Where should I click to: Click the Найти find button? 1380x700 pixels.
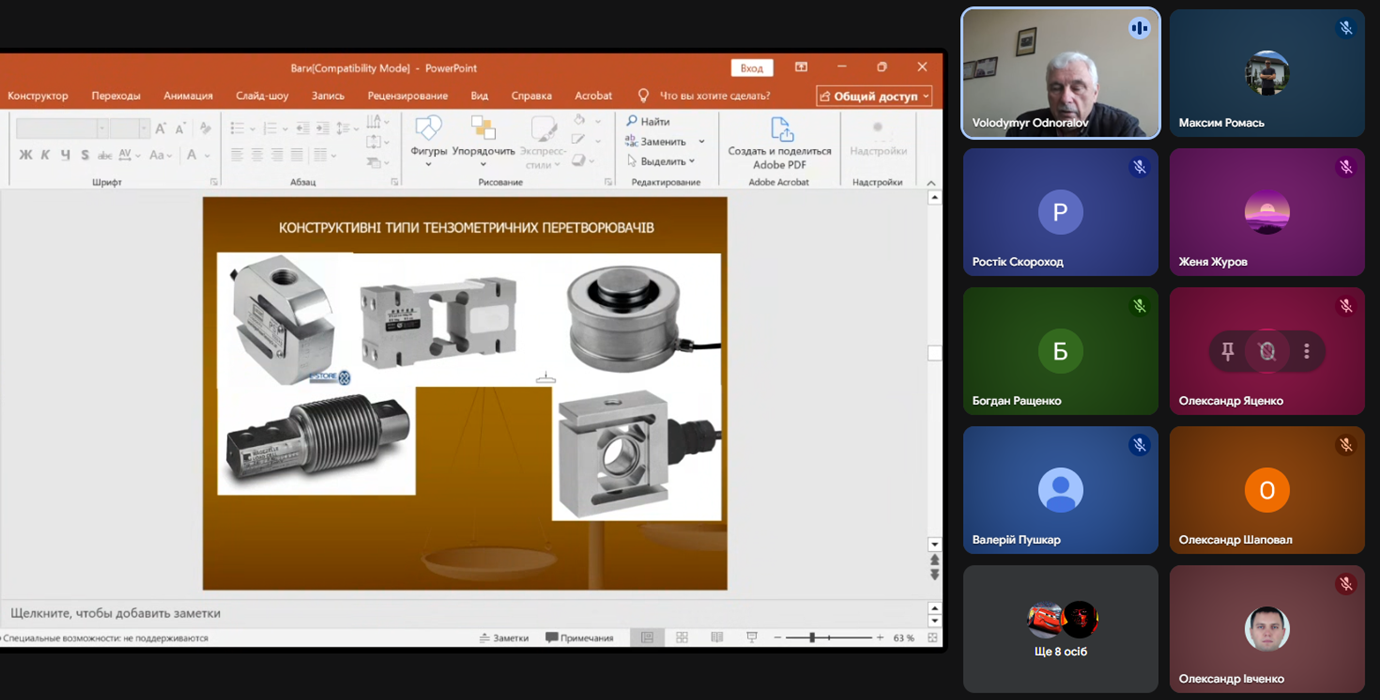coord(648,121)
